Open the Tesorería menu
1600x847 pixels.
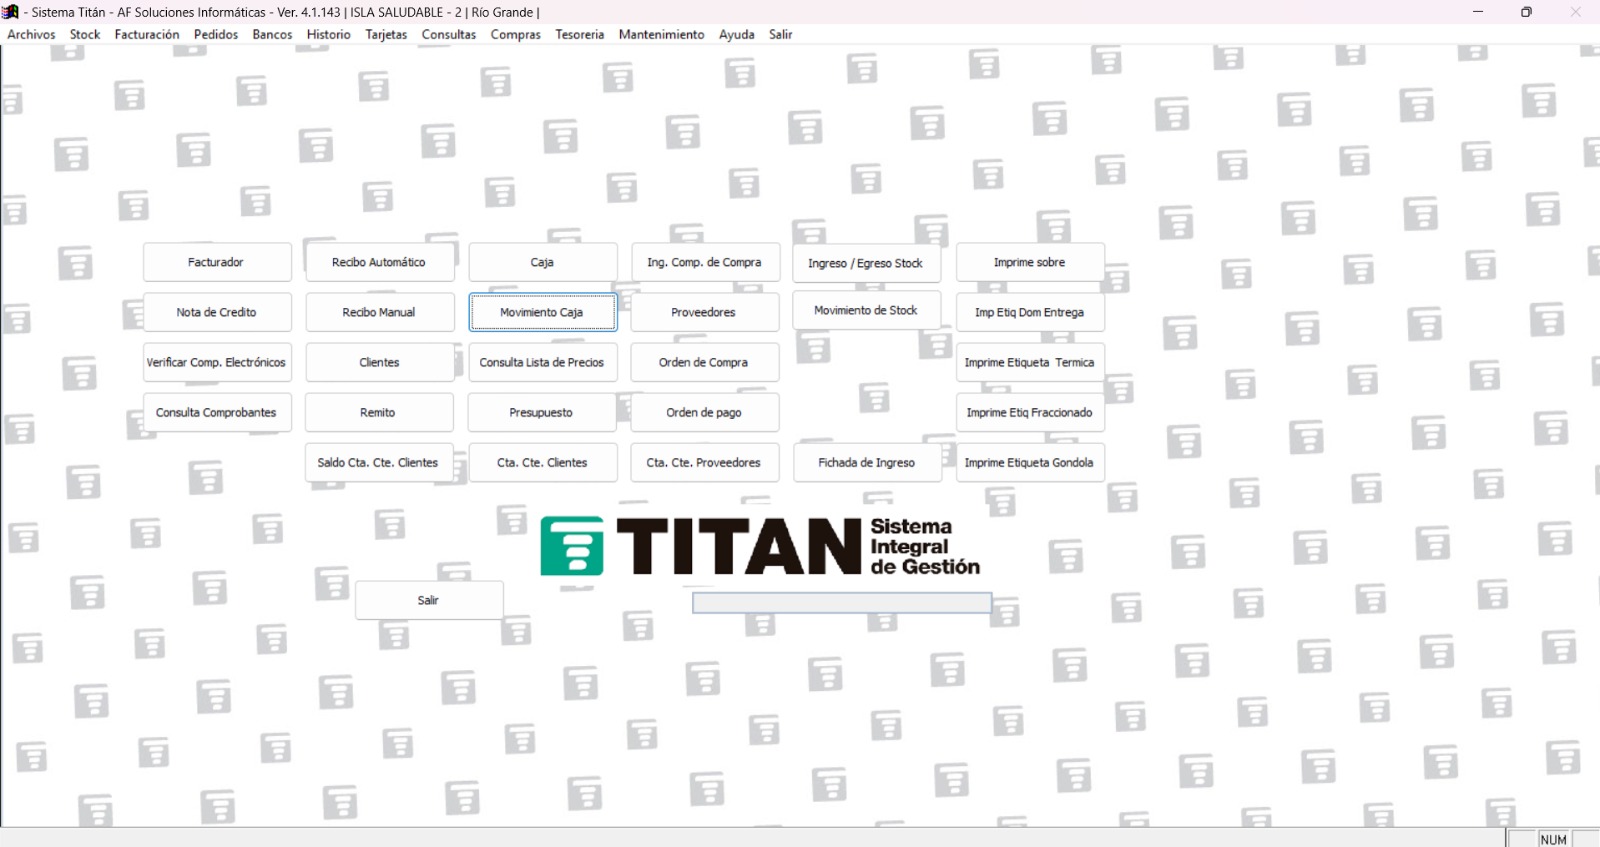(579, 34)
